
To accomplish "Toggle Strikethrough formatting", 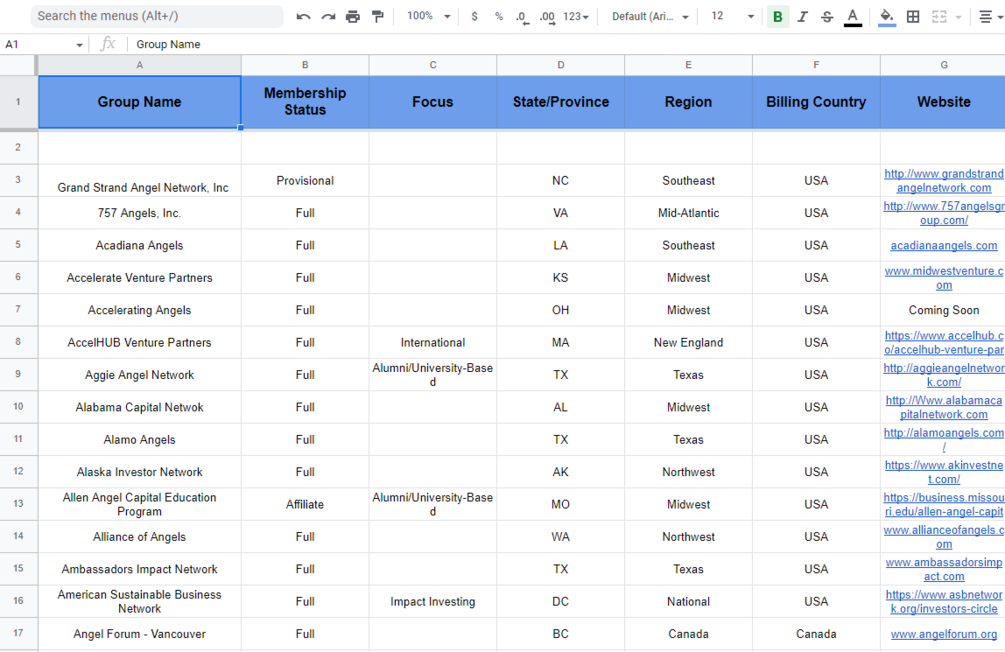I will (827, 17).
